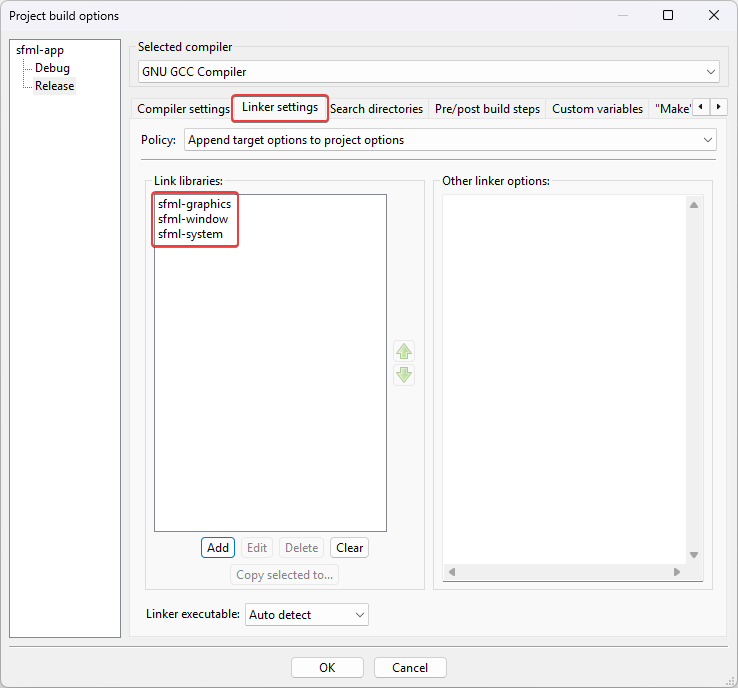The height and width of the screenshot is (688, 738).
Task: Move library down with green down arrow
Action: pyautogui.click(x=404, y=375)
